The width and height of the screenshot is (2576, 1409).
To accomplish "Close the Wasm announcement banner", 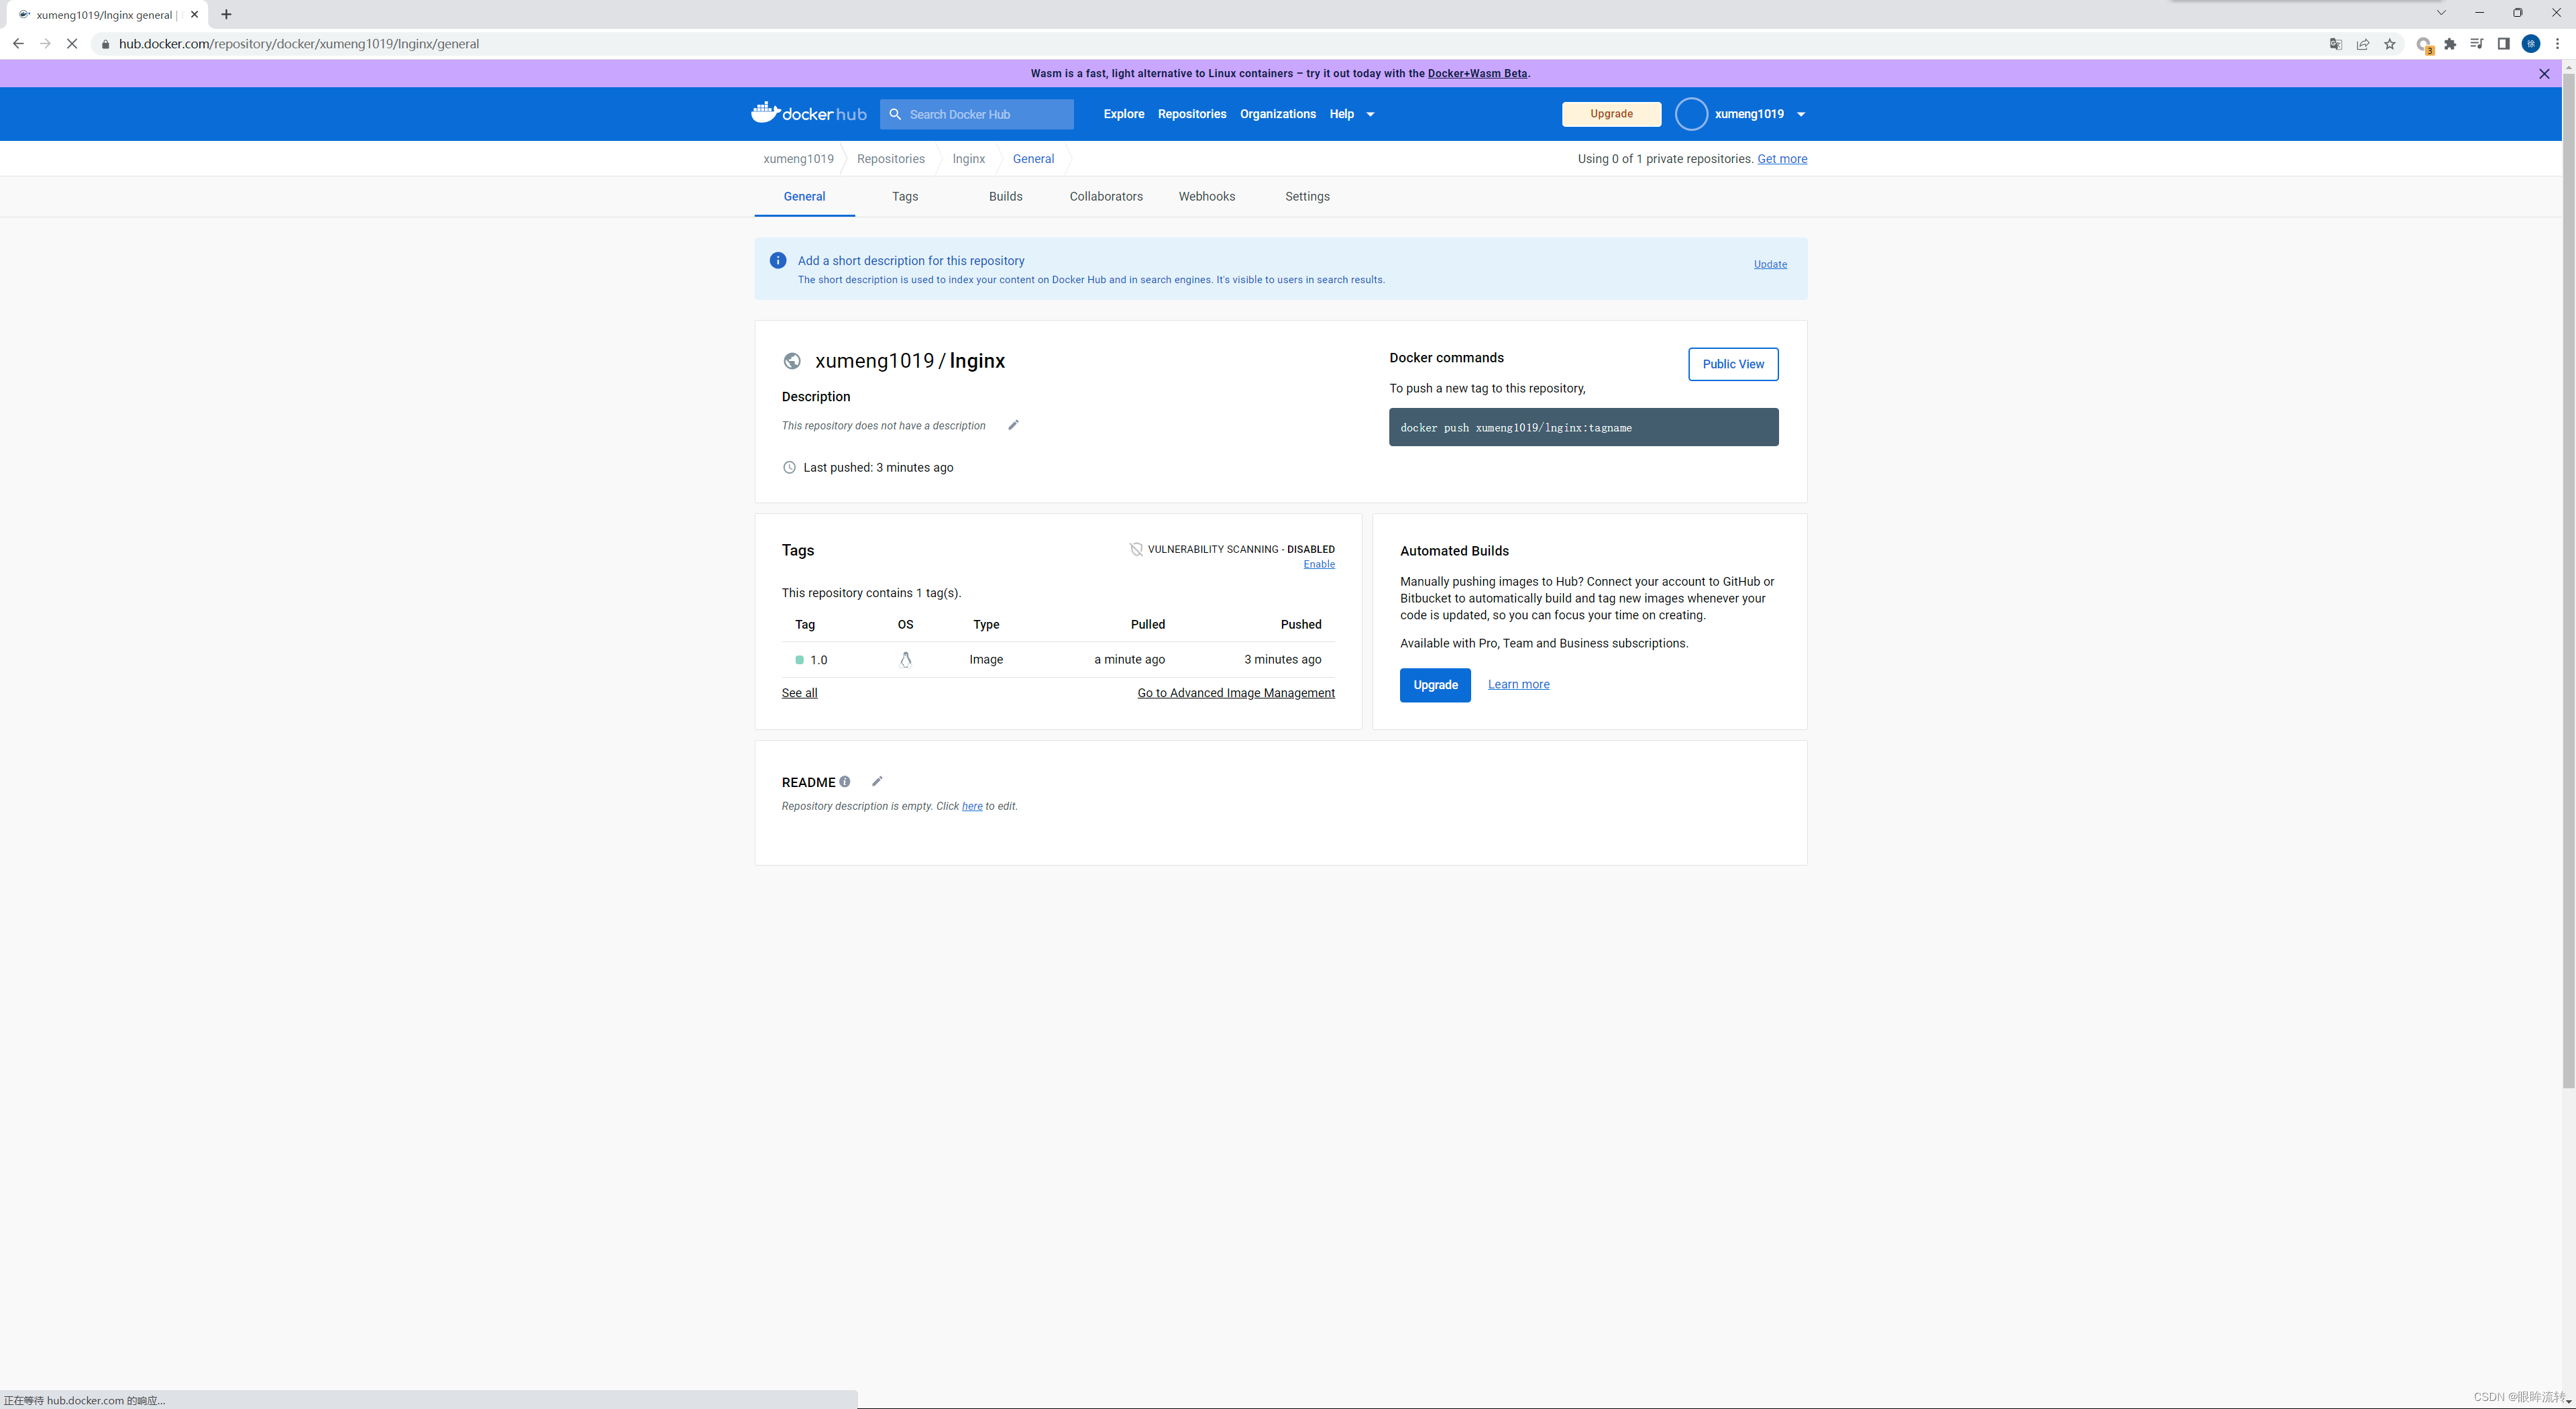I will click(2545, 74).
